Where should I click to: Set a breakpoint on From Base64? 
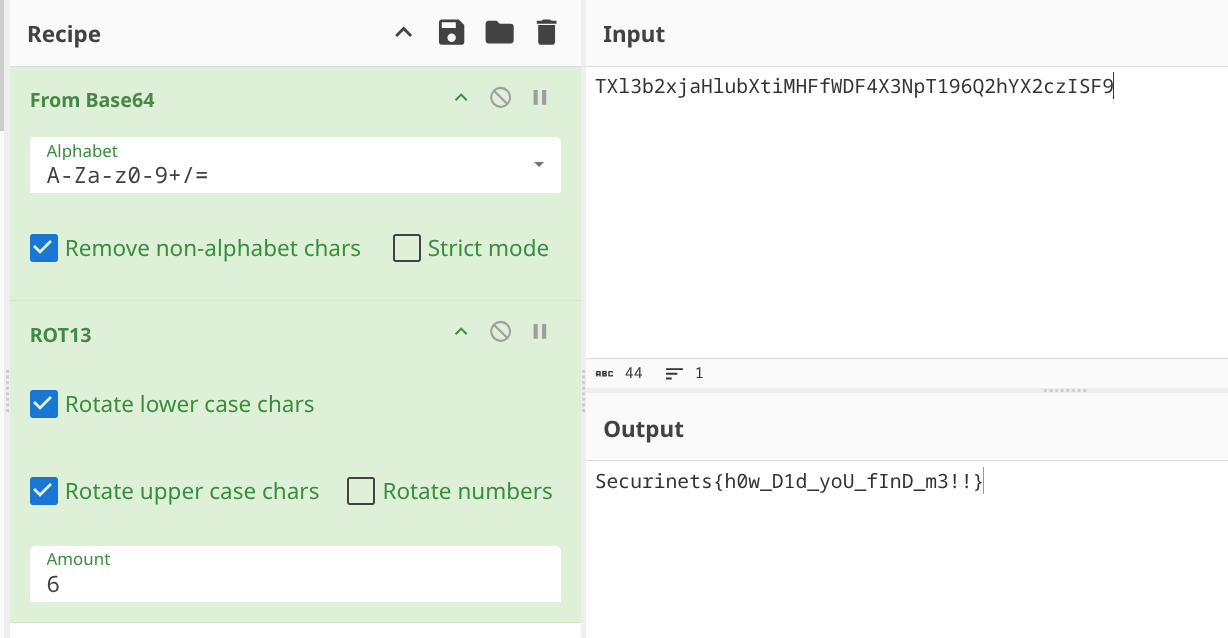[x=540, y=98]
